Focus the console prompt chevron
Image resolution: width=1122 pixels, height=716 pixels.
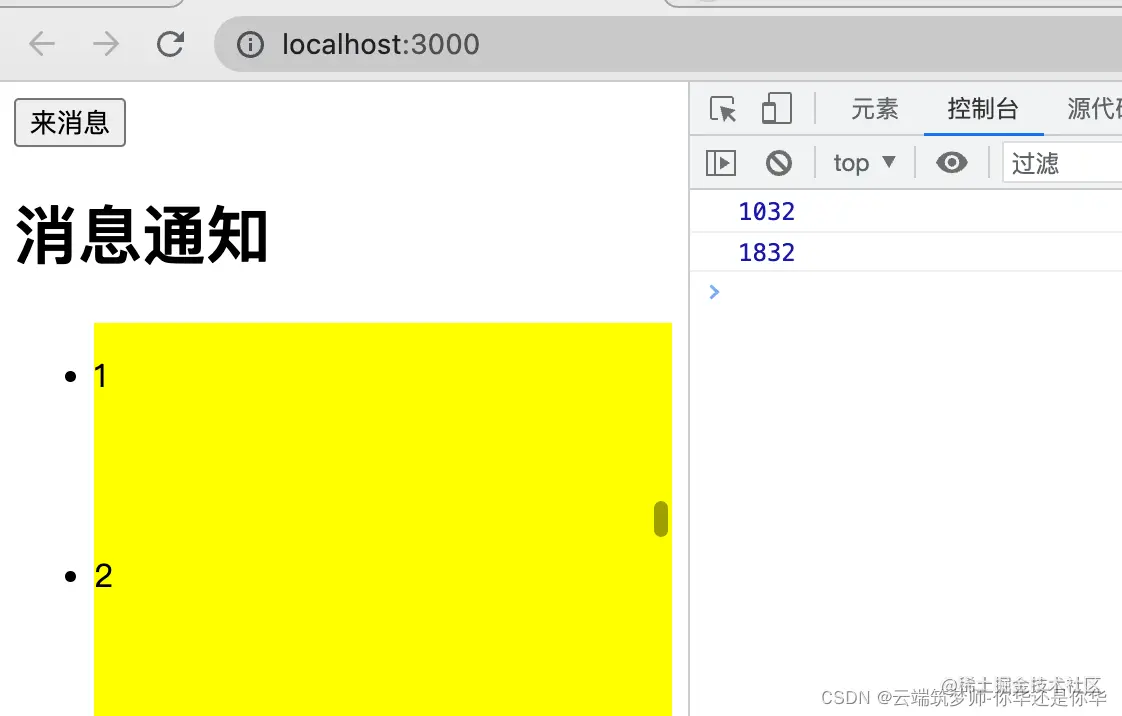(x=714, y=292)
